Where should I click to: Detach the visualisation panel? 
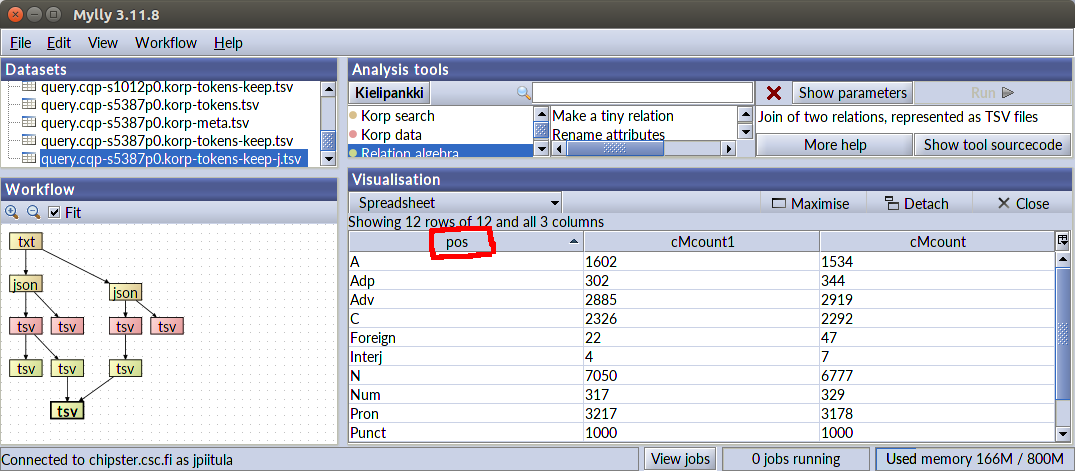coord(916,203)
